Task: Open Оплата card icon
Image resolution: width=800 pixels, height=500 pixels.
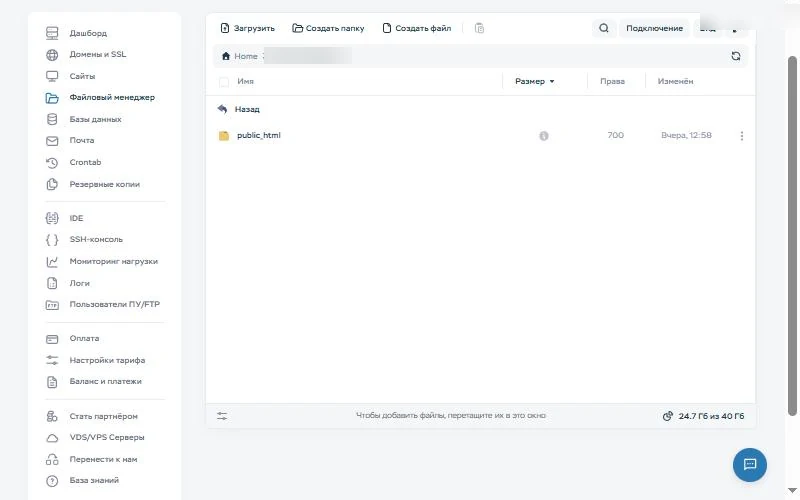Action: 52,339
